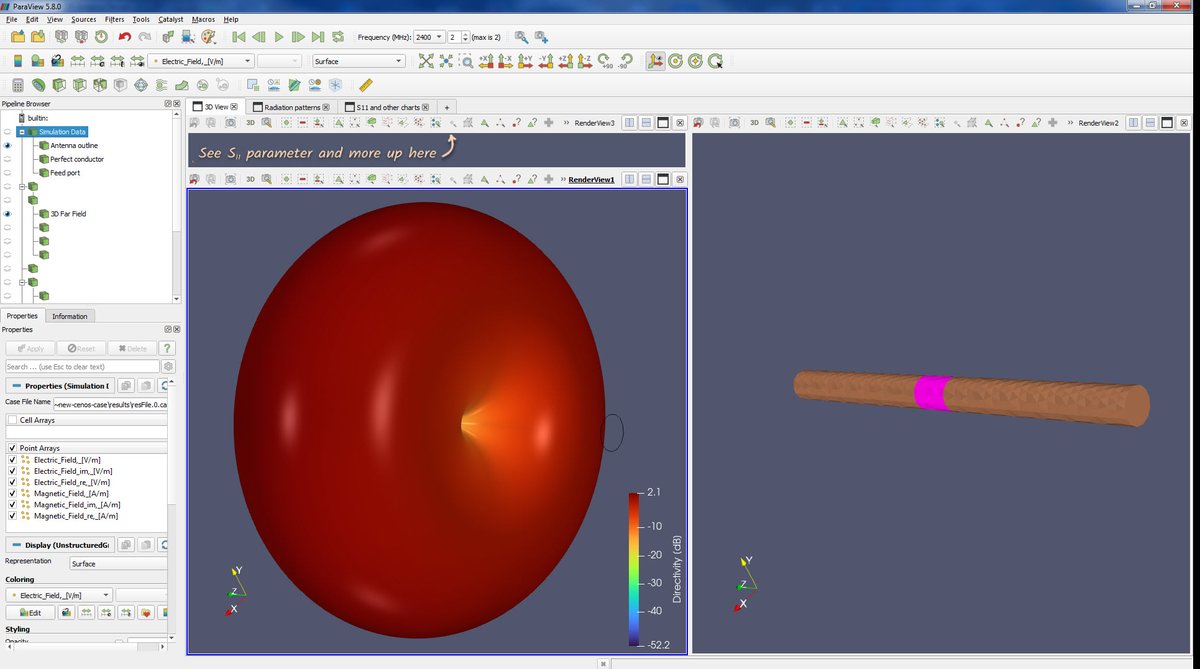Click the Delete button
Screen dimensions: 1200x669
[x=131, y=348]
